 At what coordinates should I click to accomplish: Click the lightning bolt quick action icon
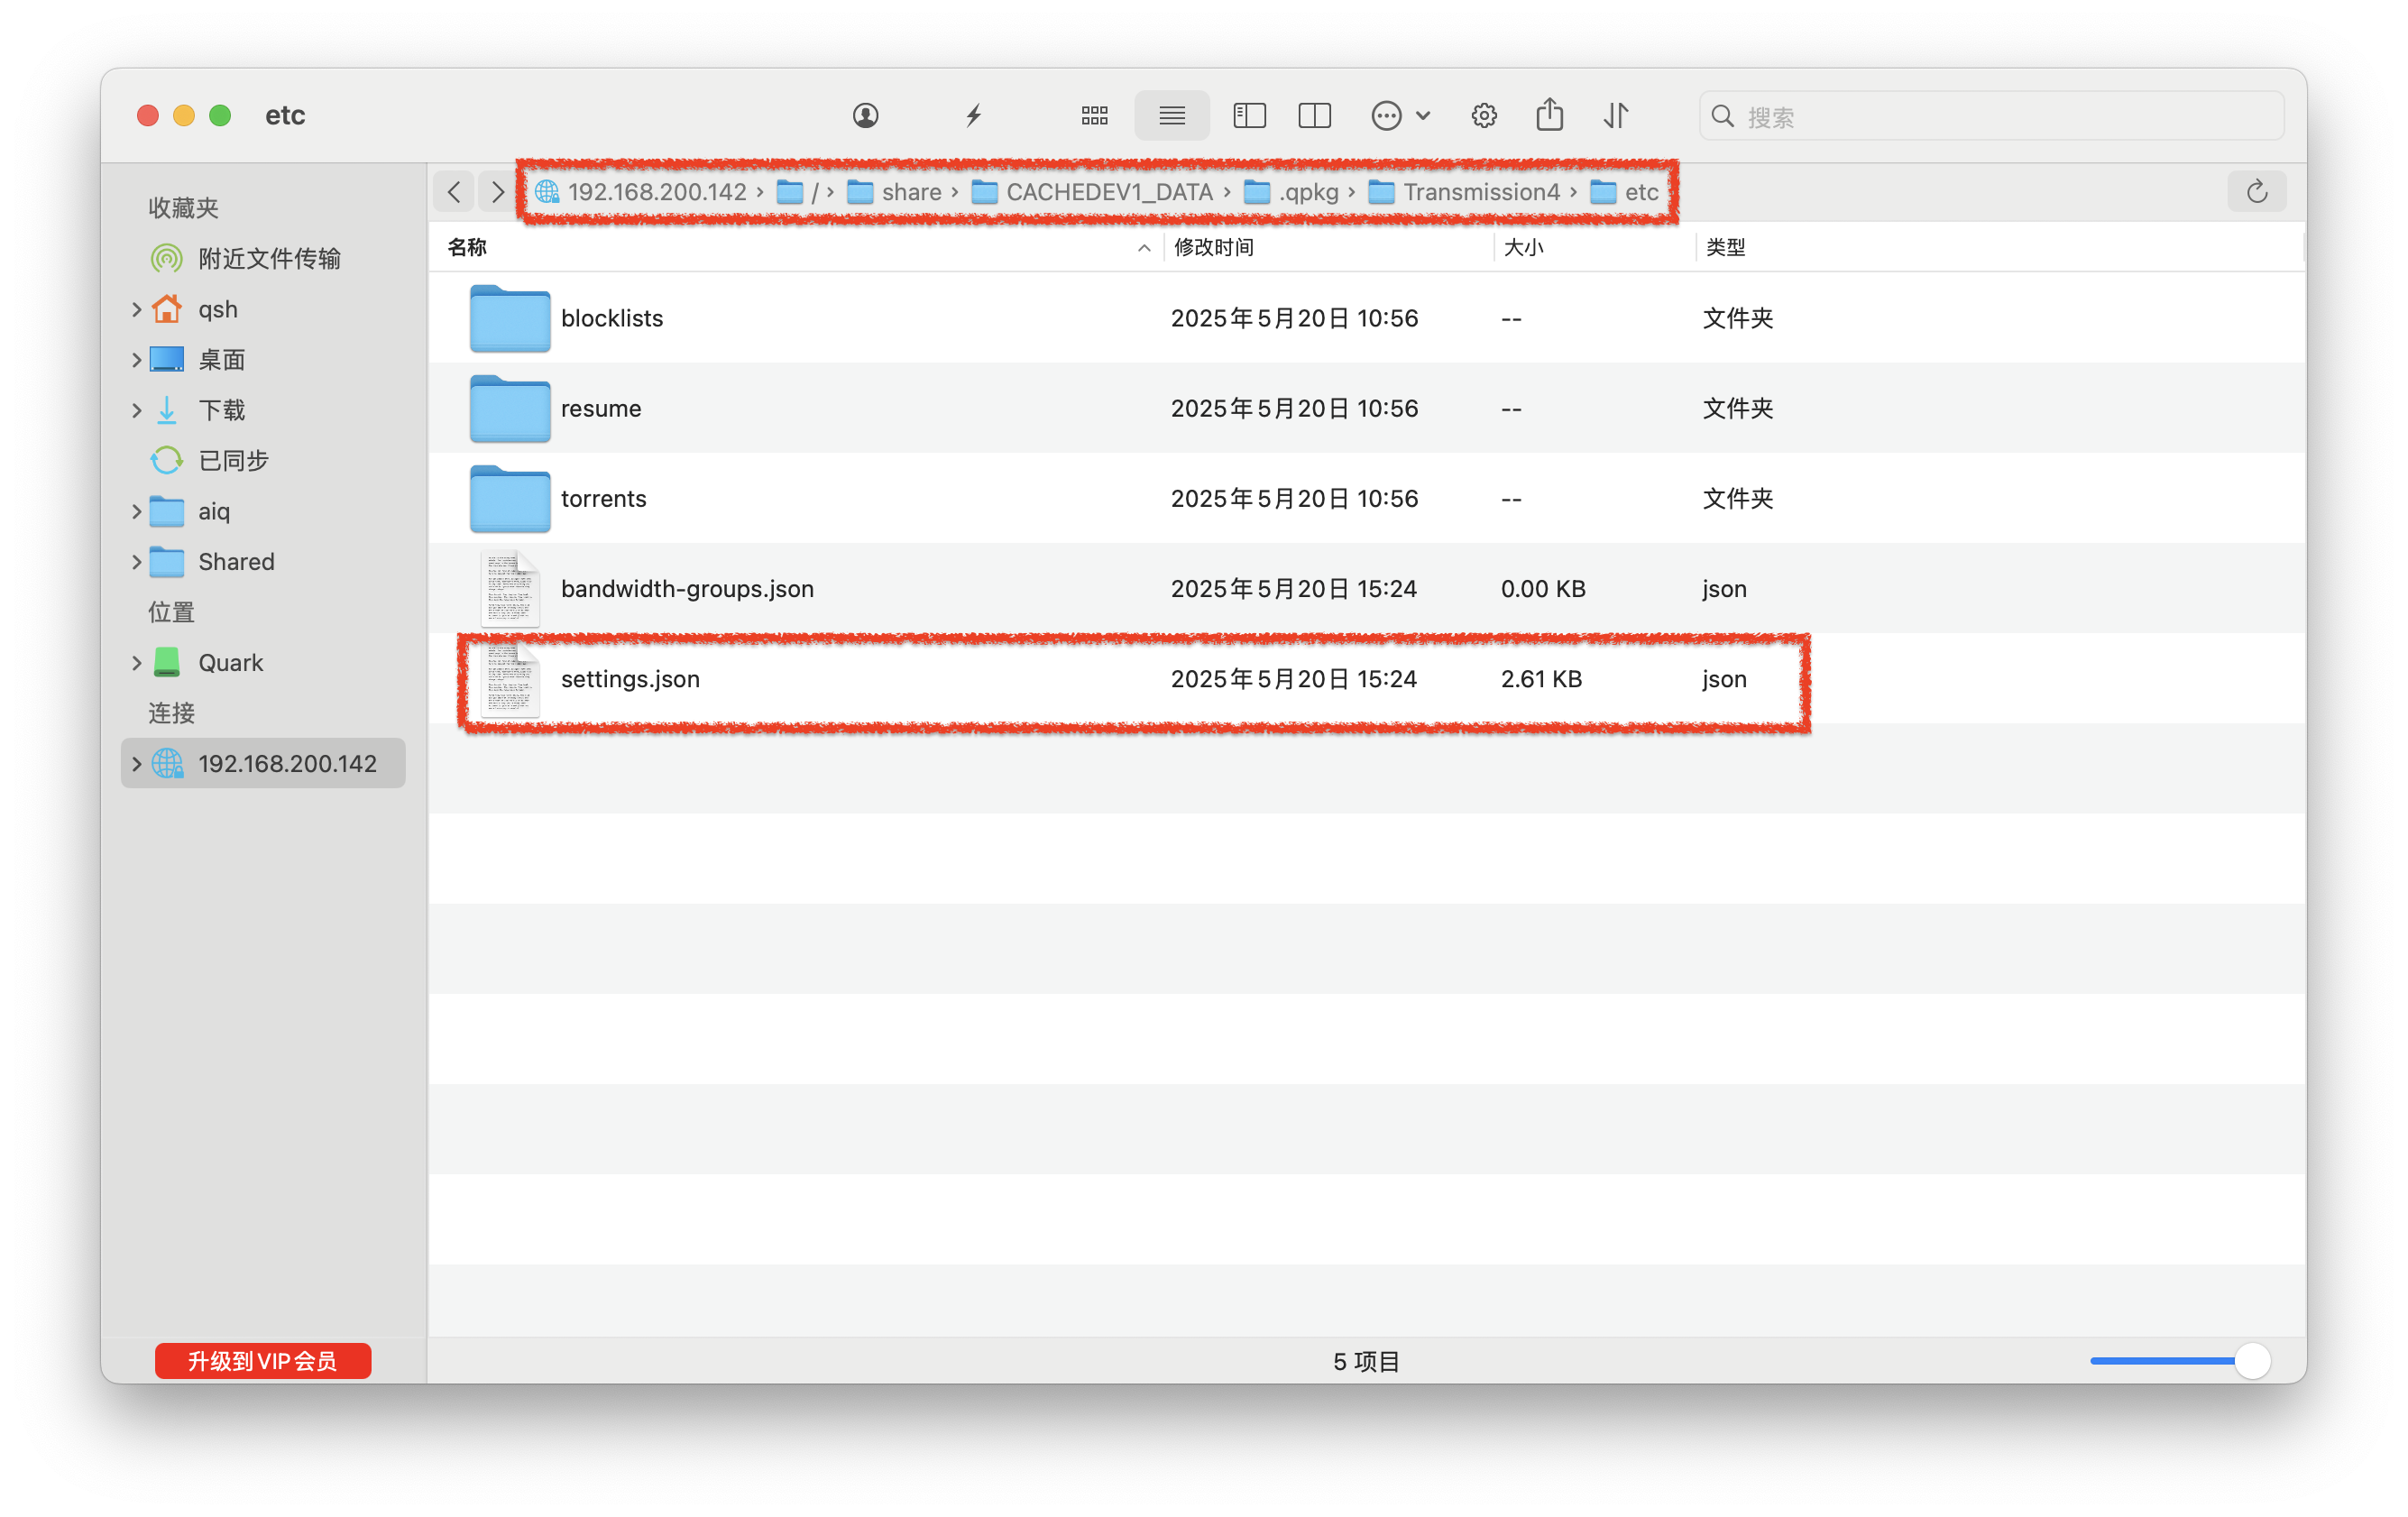pos(973,116)
